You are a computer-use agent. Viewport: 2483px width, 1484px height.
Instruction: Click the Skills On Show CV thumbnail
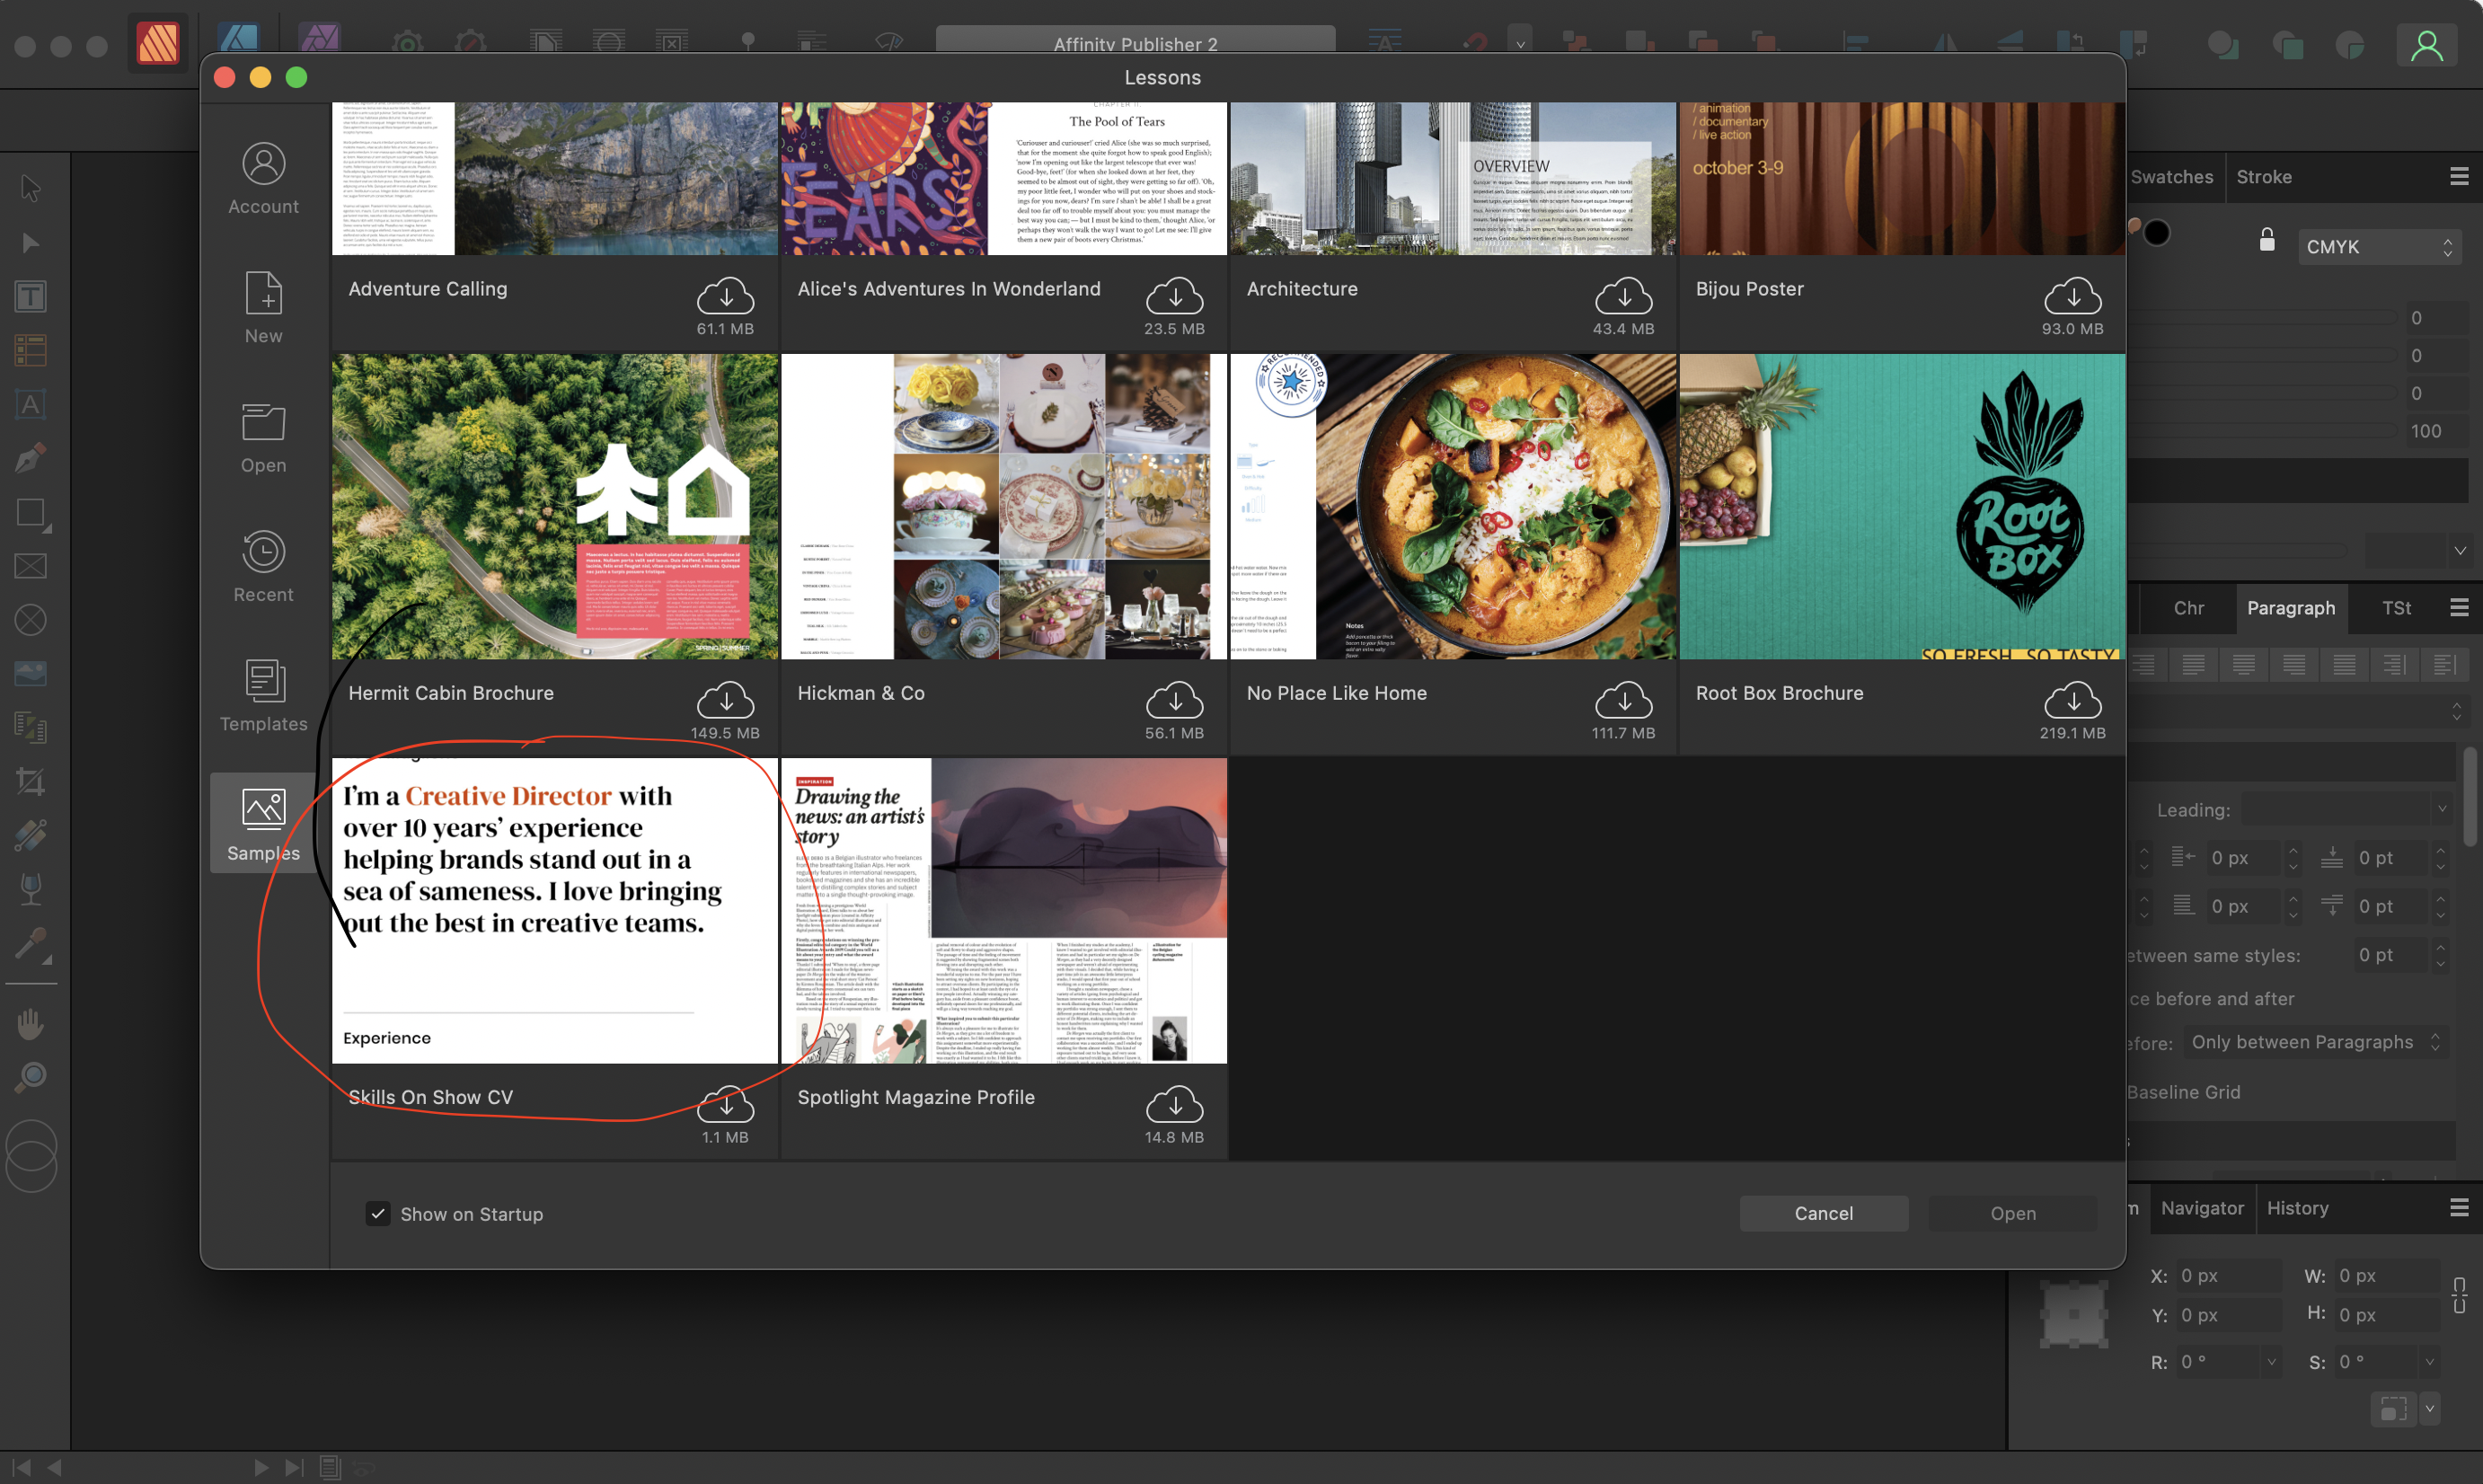tap(555, 910)
